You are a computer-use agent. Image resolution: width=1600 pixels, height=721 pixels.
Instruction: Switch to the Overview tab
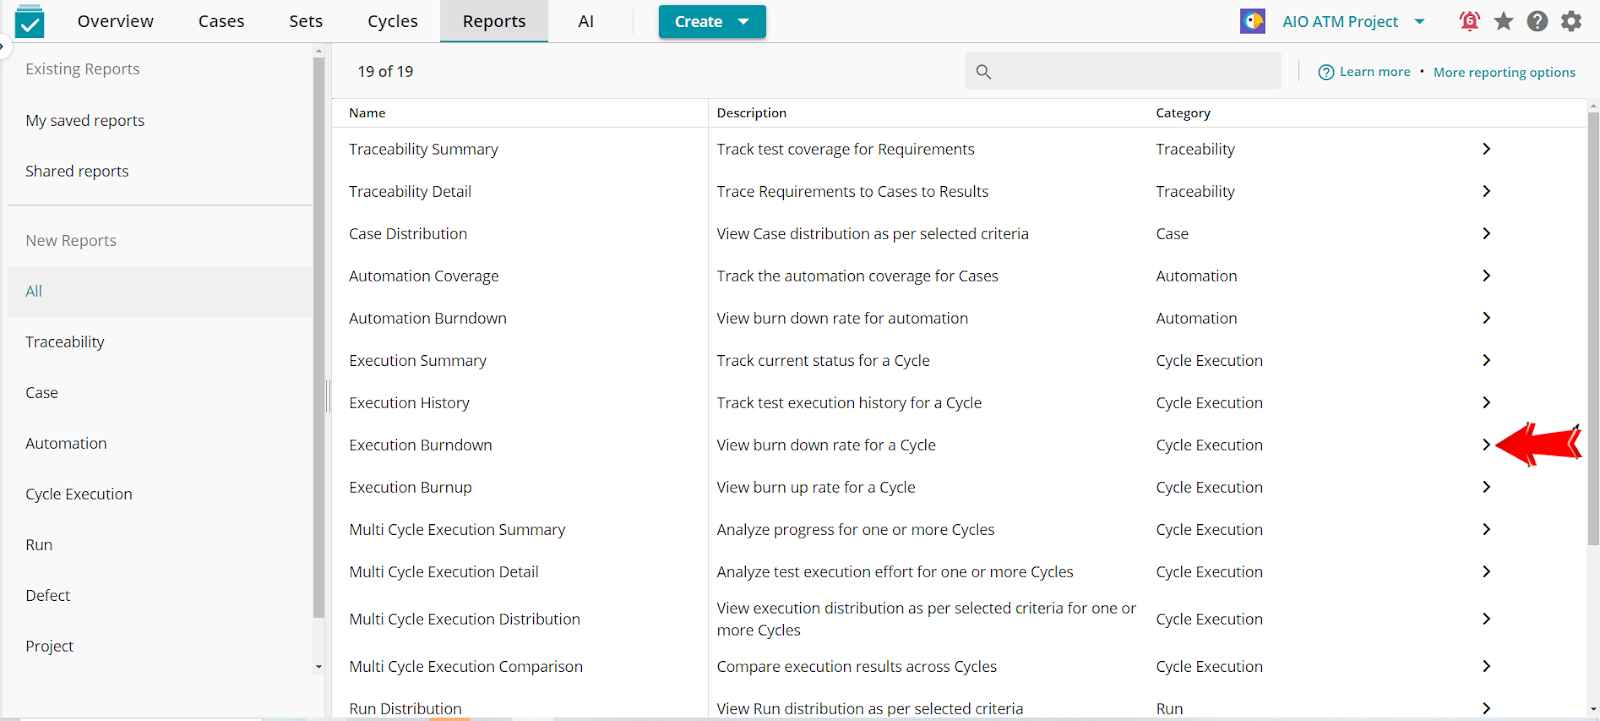point(115,21)
